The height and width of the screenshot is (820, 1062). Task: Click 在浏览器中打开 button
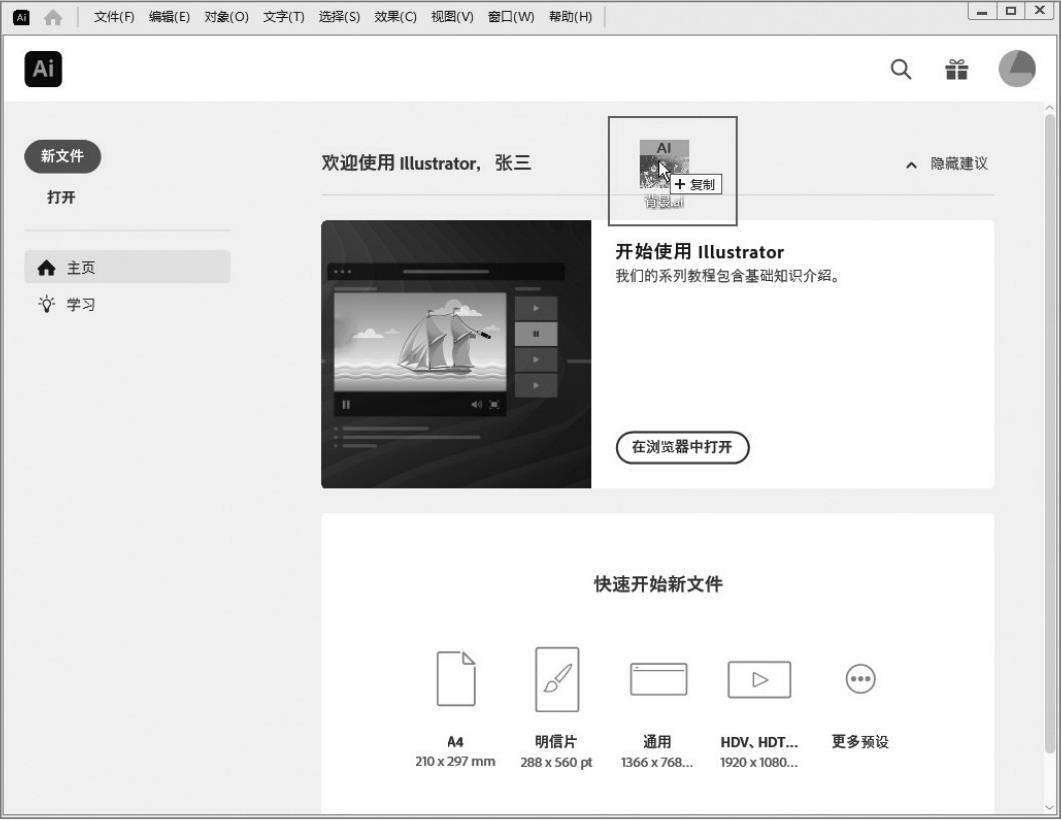(x=682, y=447)
